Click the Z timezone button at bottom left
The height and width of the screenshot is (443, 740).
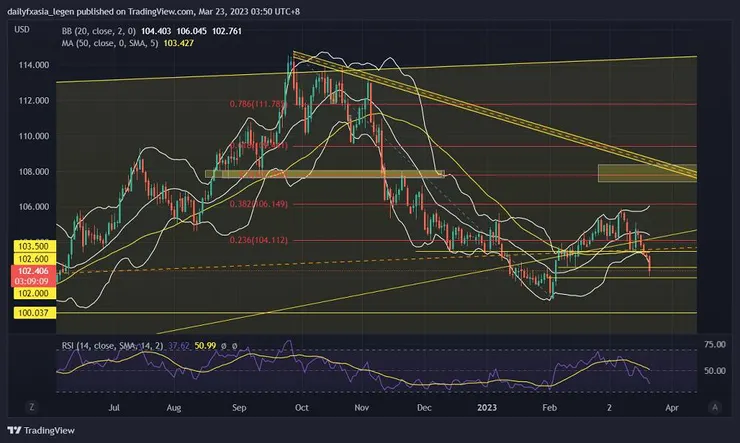(x=32, y=407)
